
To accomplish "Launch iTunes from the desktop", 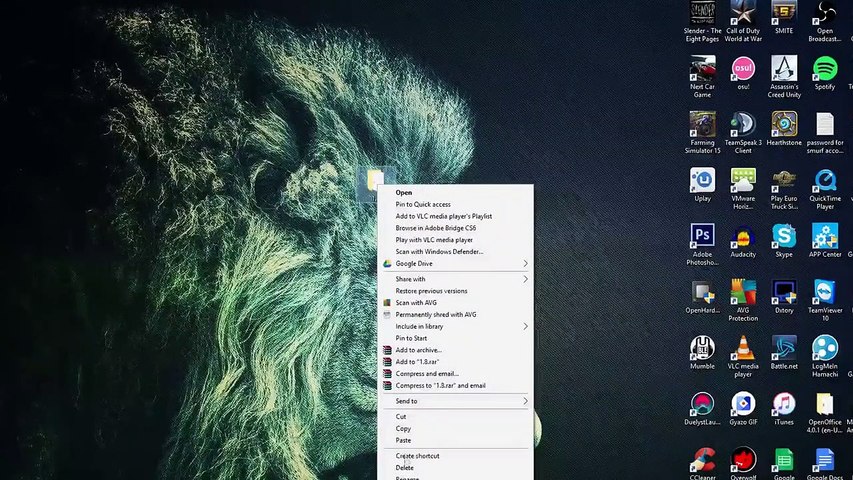I will 784,408.
